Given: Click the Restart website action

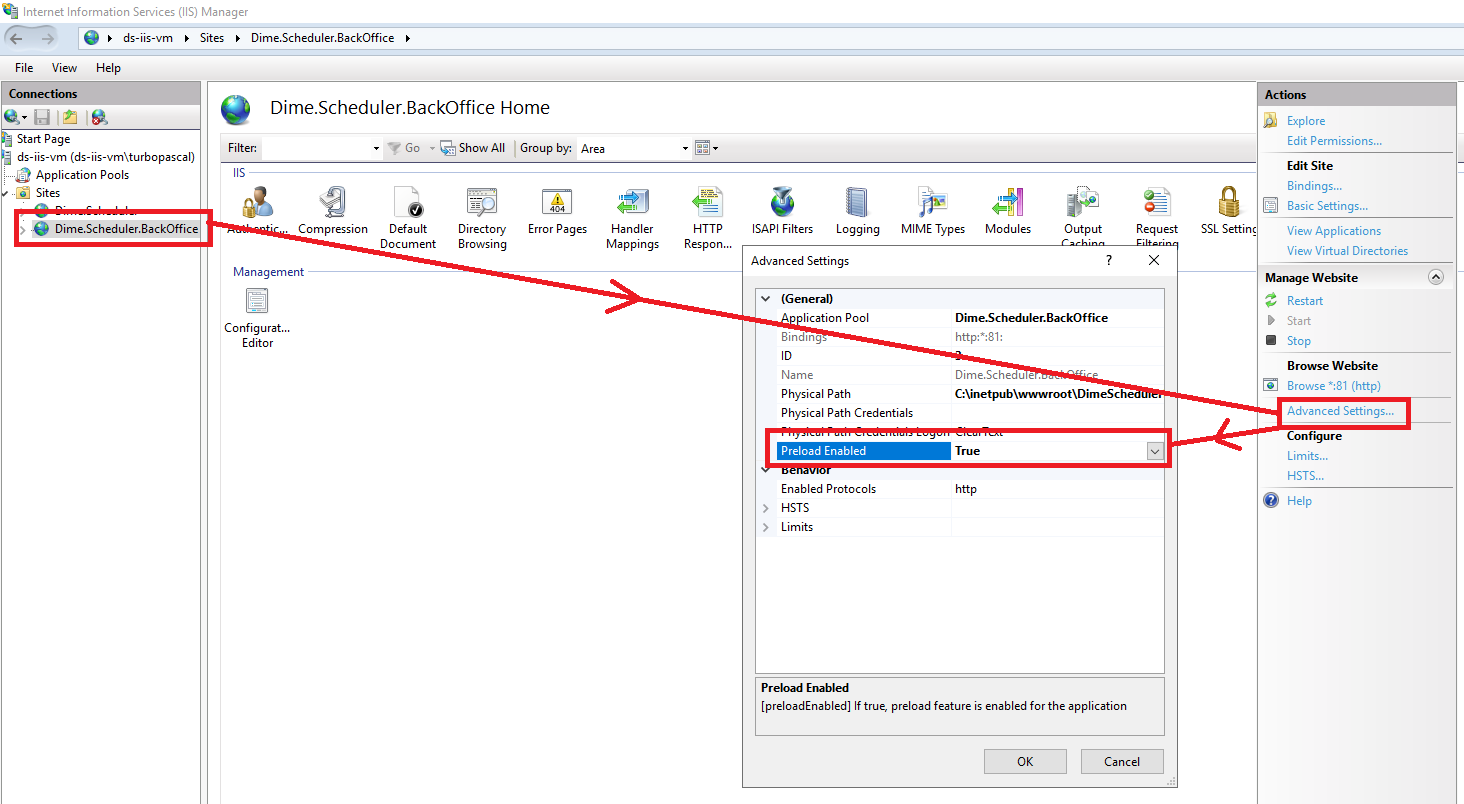Looking at the screenshot, I should (1304, 301).
